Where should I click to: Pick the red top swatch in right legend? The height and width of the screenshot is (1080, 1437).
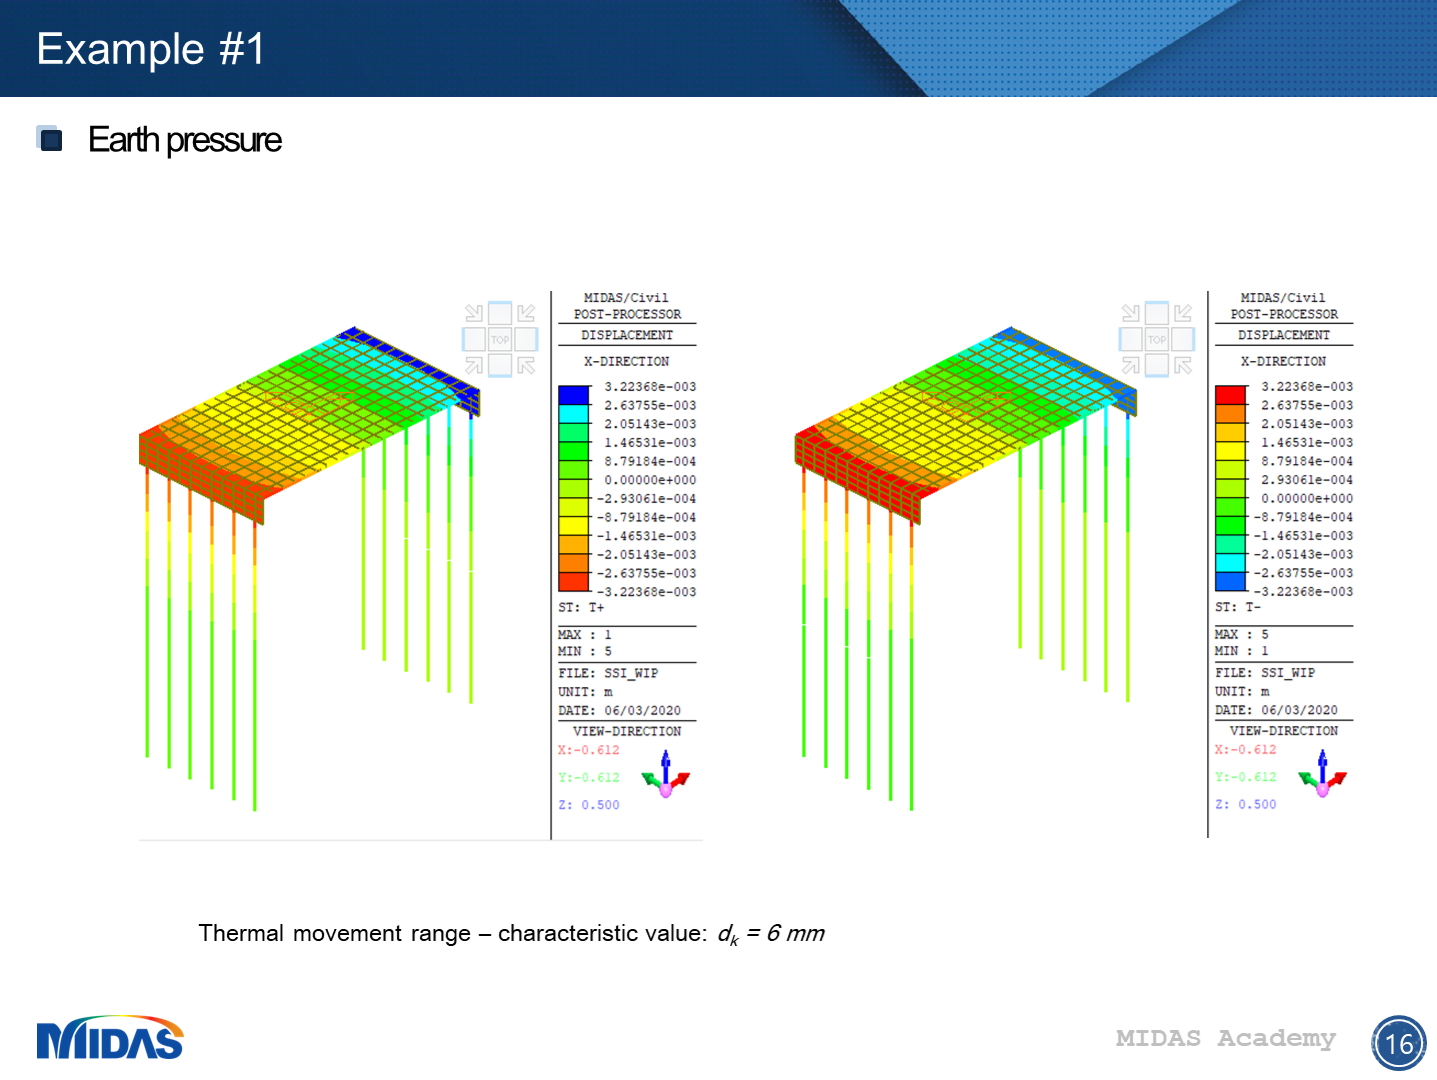1230,395
